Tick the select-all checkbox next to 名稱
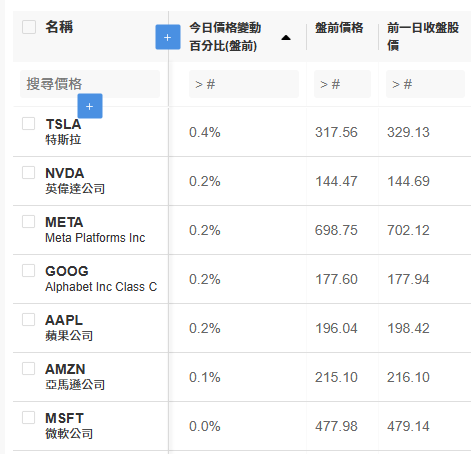 (x=29, y=27)
